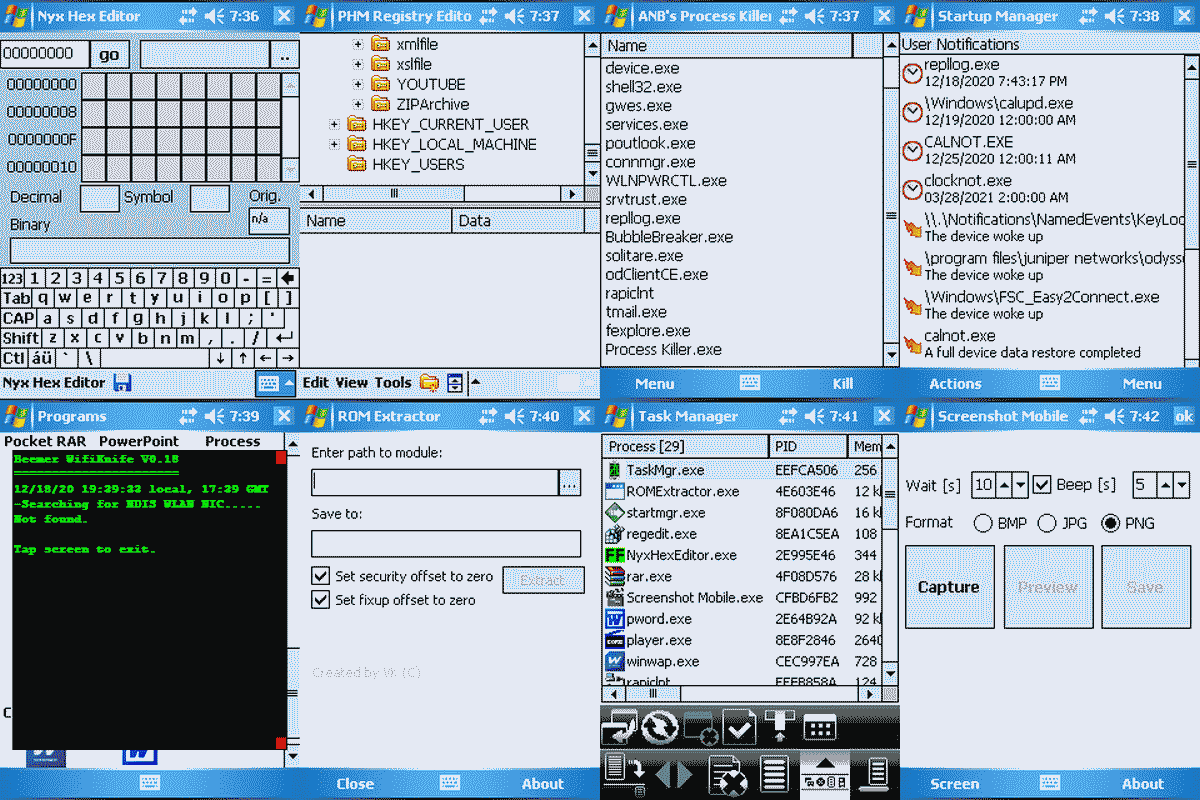Click the device list icon at the end of the Task Manager toolbar
1200x800 pixels.
pyautogui.click(x=876, y=775)
